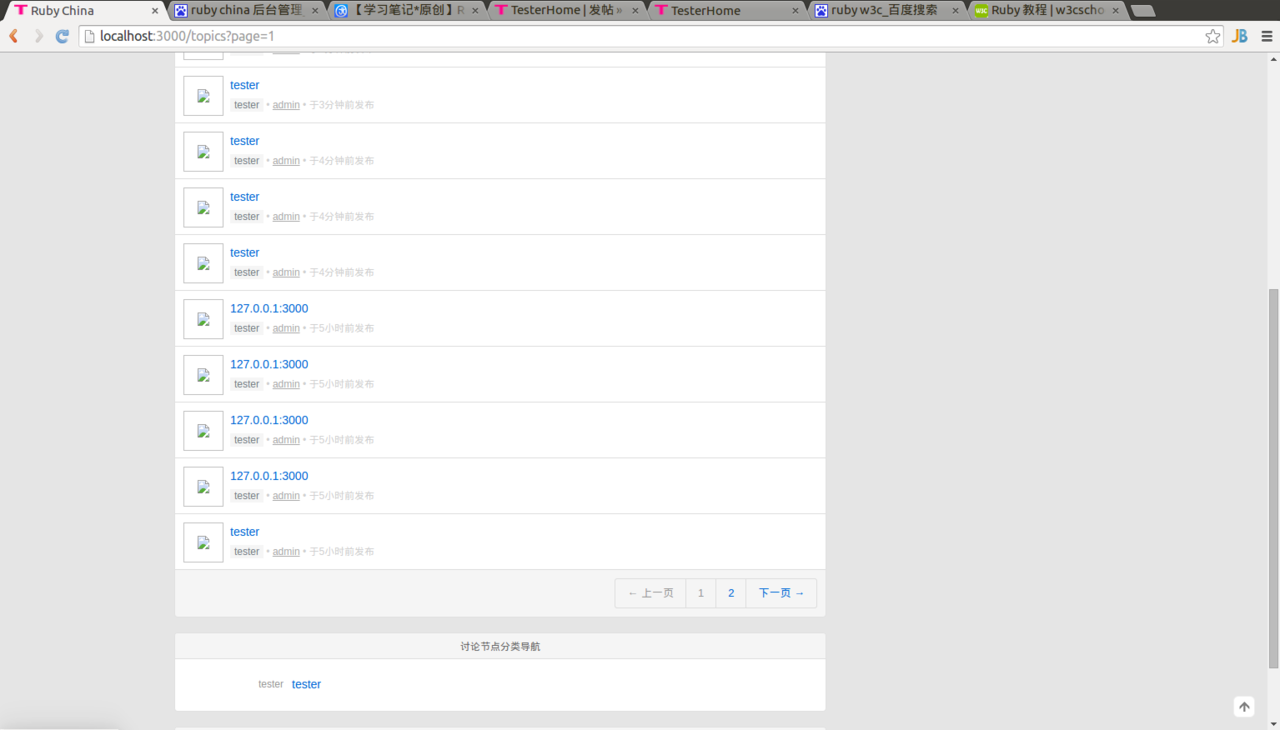Open the admin author link on the 3分钟前 topic

(286, 105)
